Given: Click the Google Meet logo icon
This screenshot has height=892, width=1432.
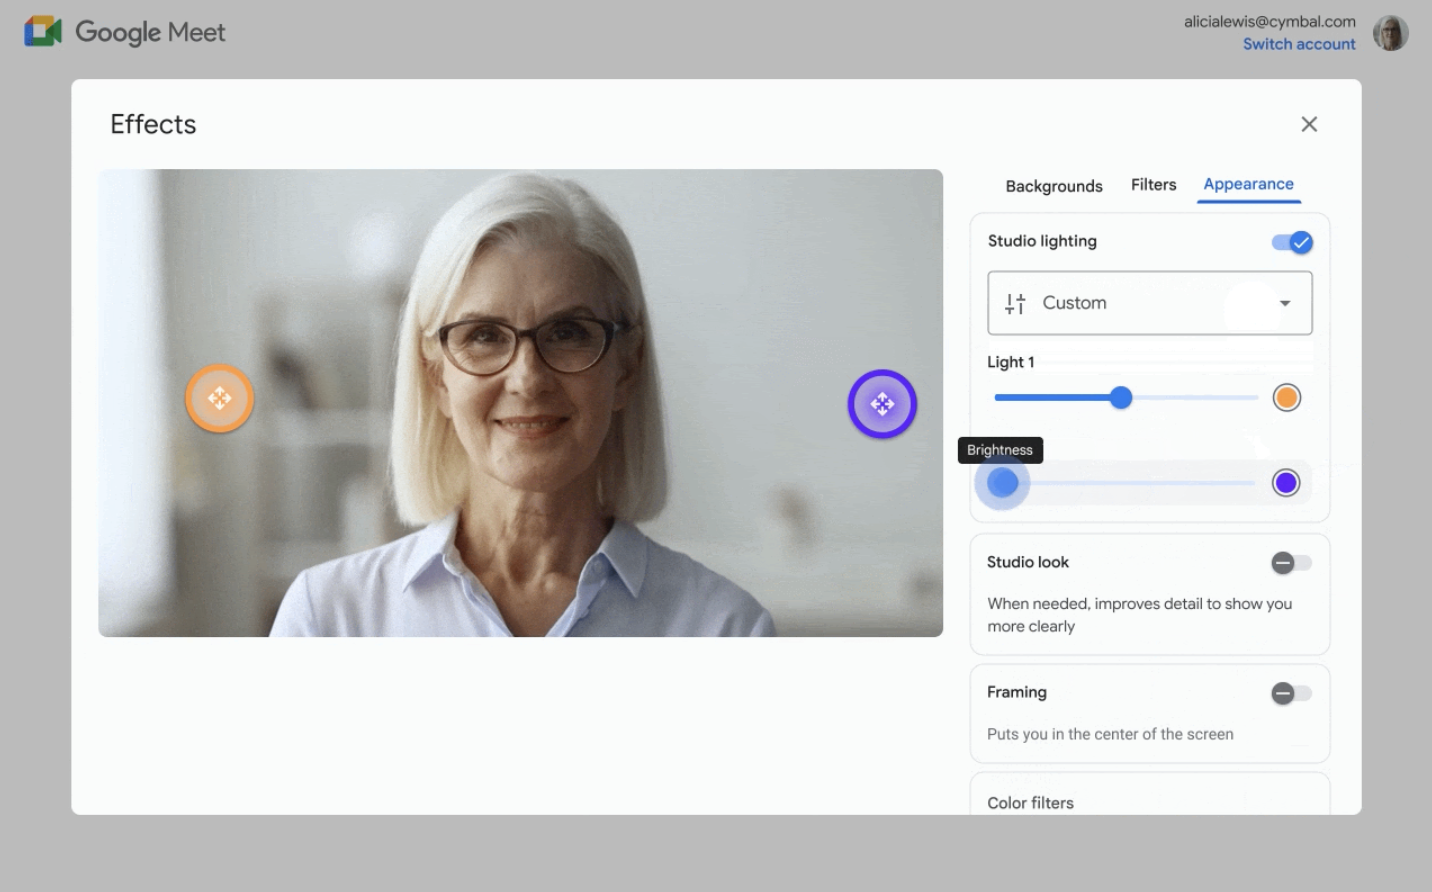Looking at the screenshot, I should (x=43, y=32).
